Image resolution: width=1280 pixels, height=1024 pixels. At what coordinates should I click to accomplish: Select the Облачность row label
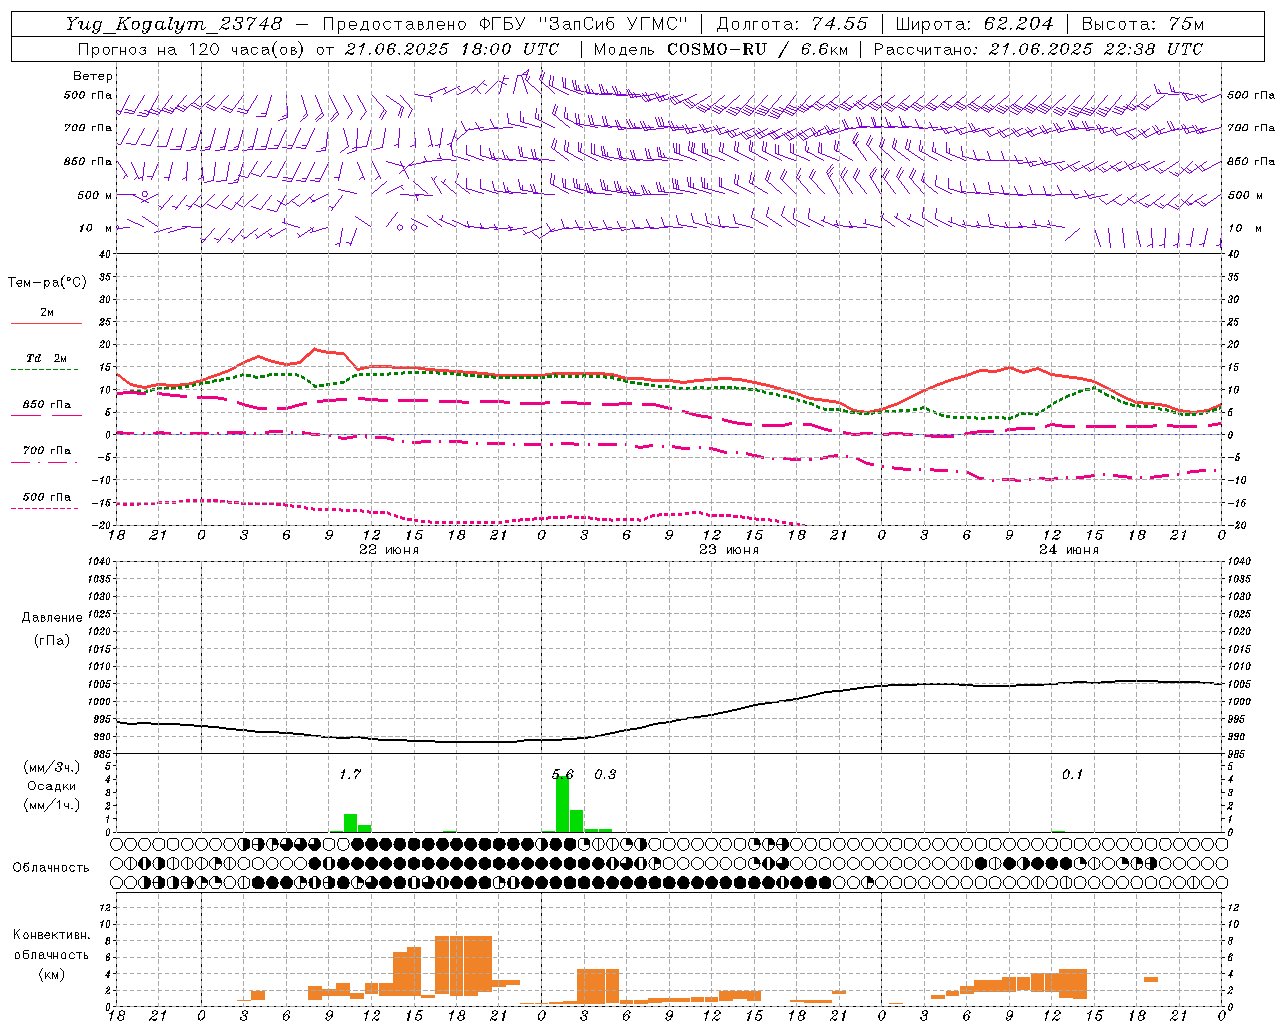click(51, 867)
